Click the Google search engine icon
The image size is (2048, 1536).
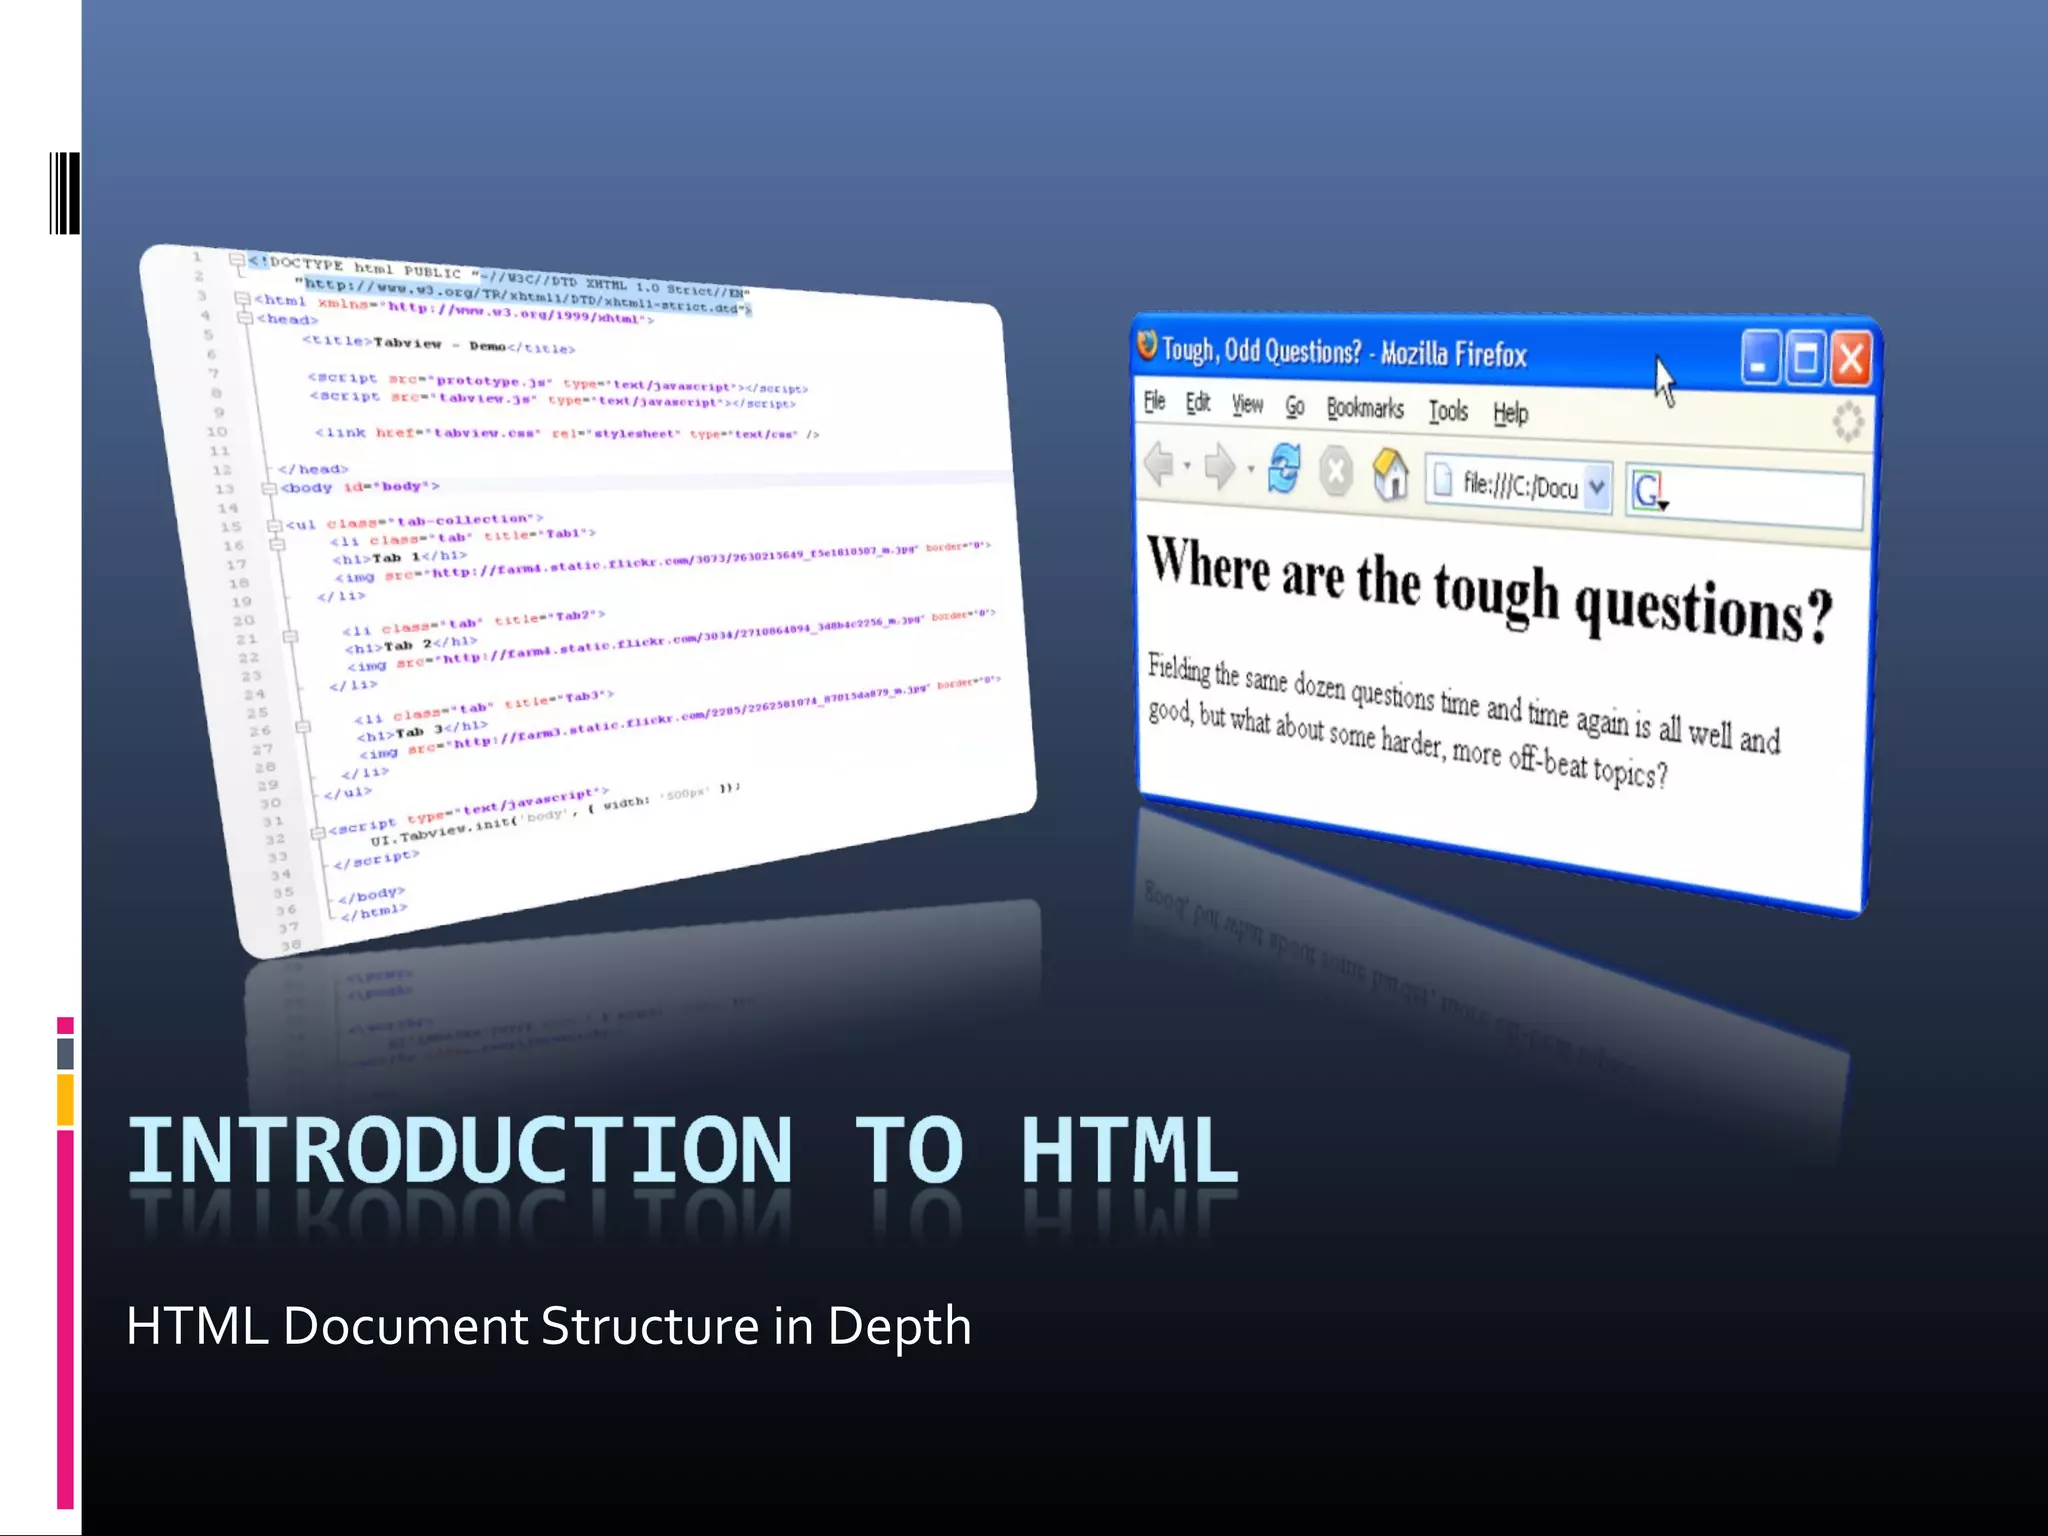click(1646, 491)
